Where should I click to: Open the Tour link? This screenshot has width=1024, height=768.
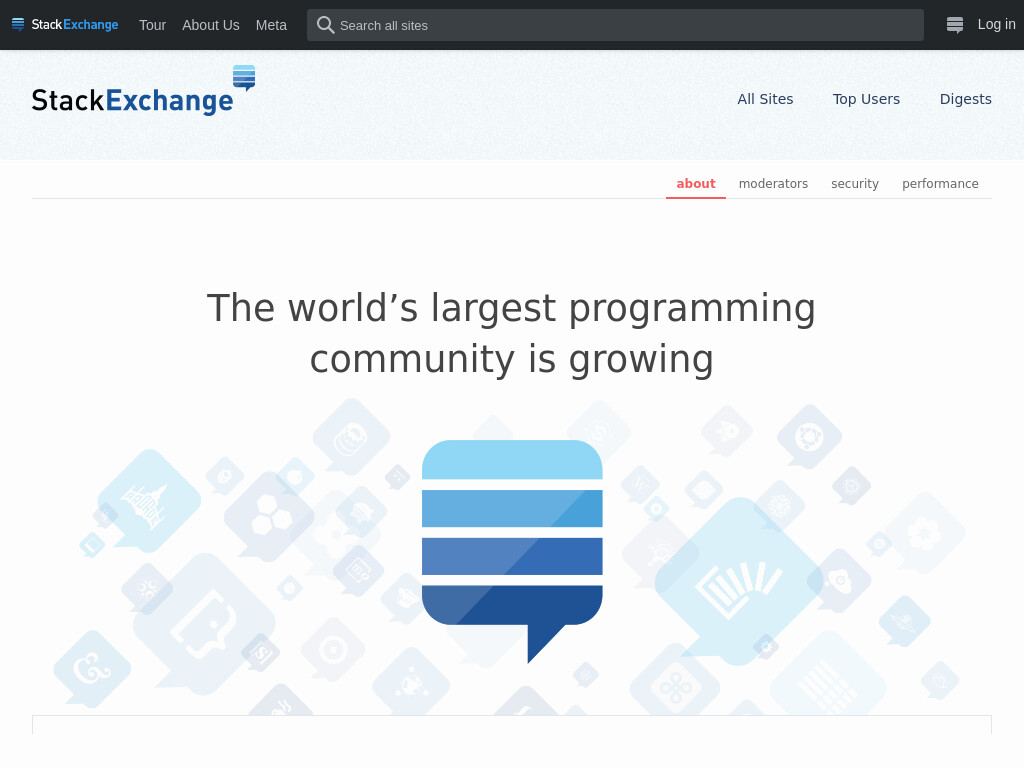[x=152, y=25]
